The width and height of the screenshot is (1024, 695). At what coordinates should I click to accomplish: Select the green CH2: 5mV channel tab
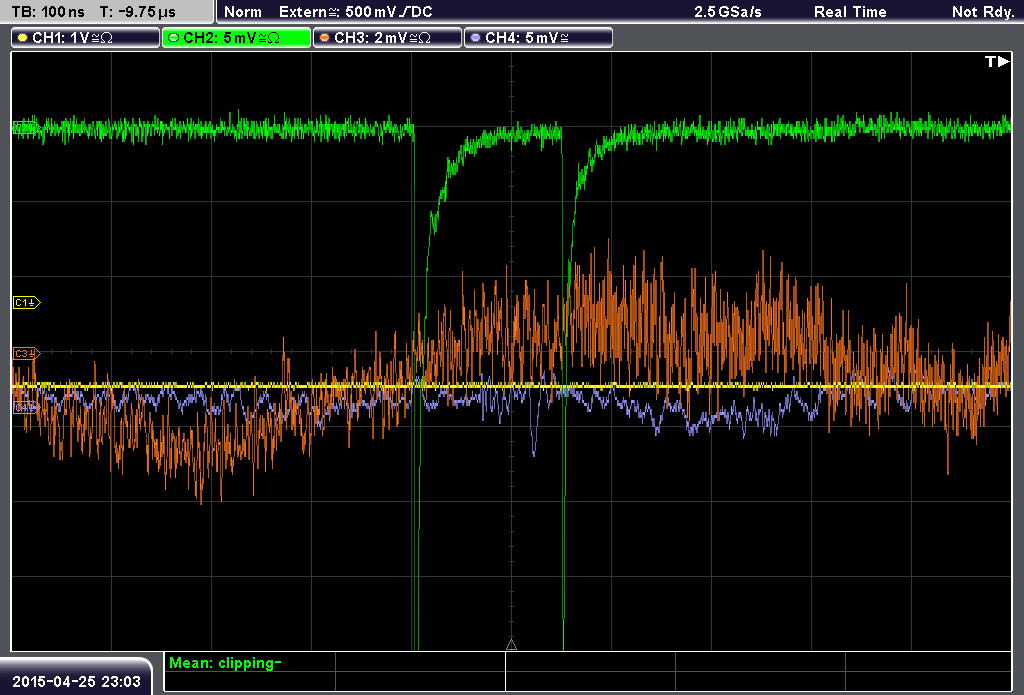pyautogui.click(x=236, y=38)
